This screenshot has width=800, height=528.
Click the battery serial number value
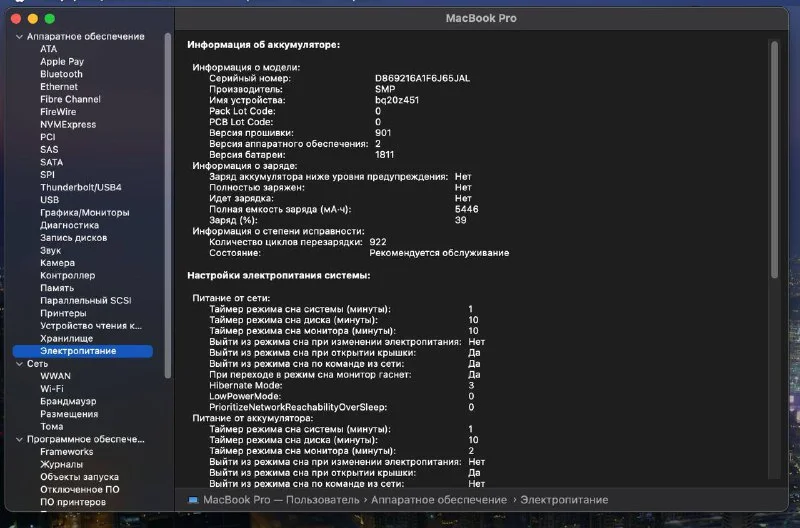click(x=421, y=77)
